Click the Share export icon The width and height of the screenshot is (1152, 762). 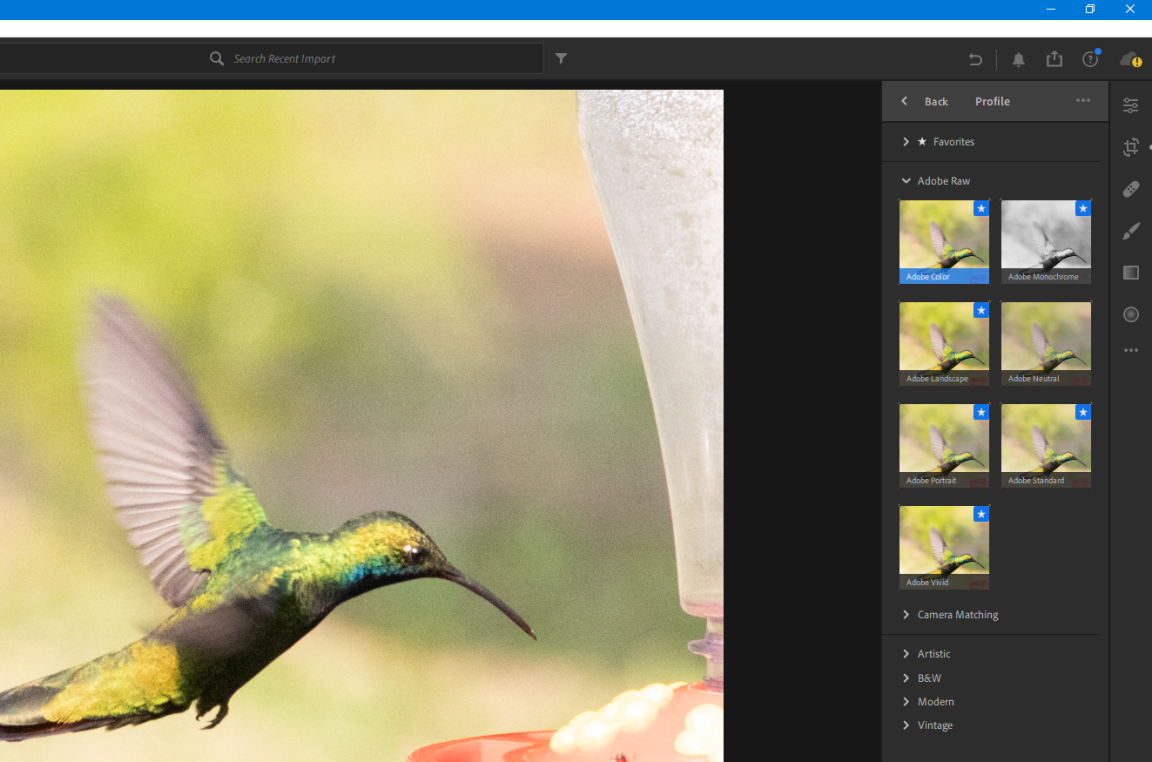1054,59
